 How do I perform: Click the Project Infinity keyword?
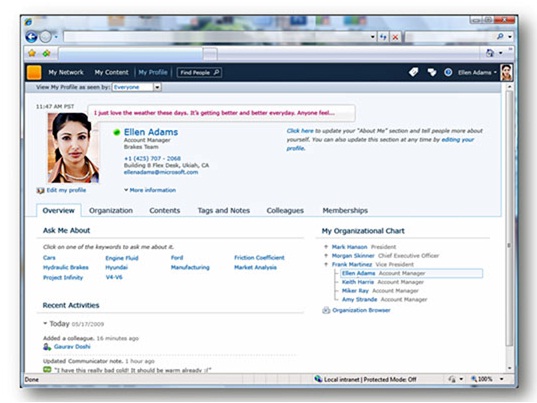pos(63,277)
